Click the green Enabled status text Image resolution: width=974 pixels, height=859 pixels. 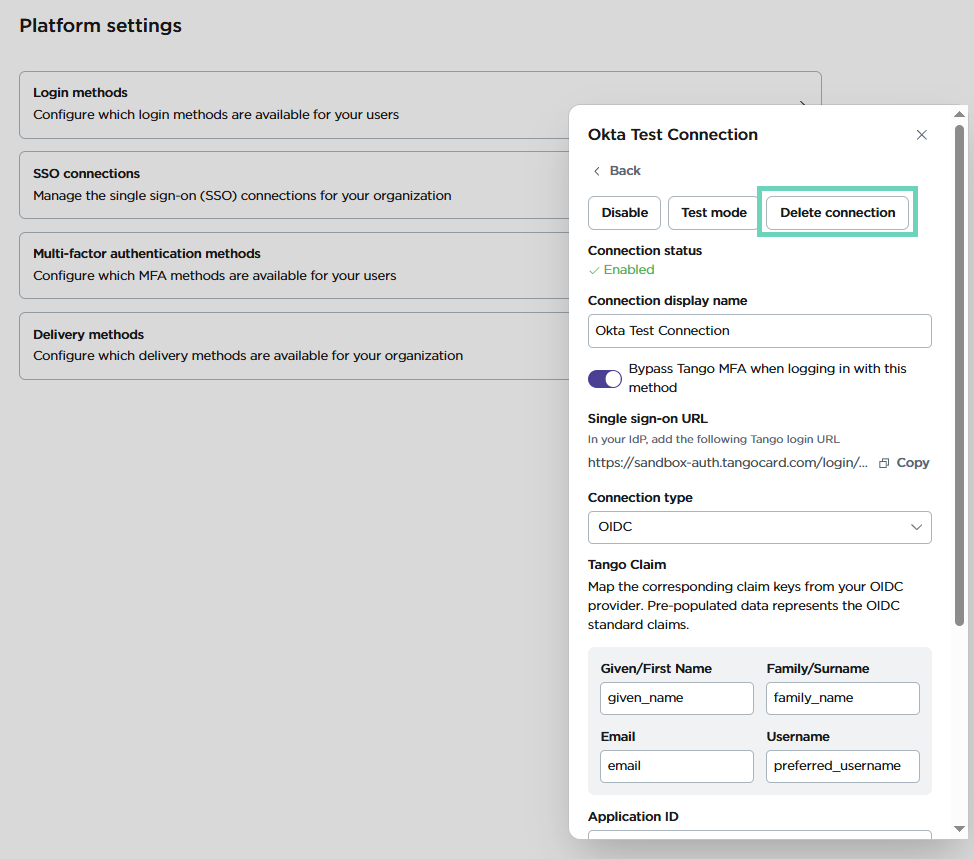tap(629, 270)
